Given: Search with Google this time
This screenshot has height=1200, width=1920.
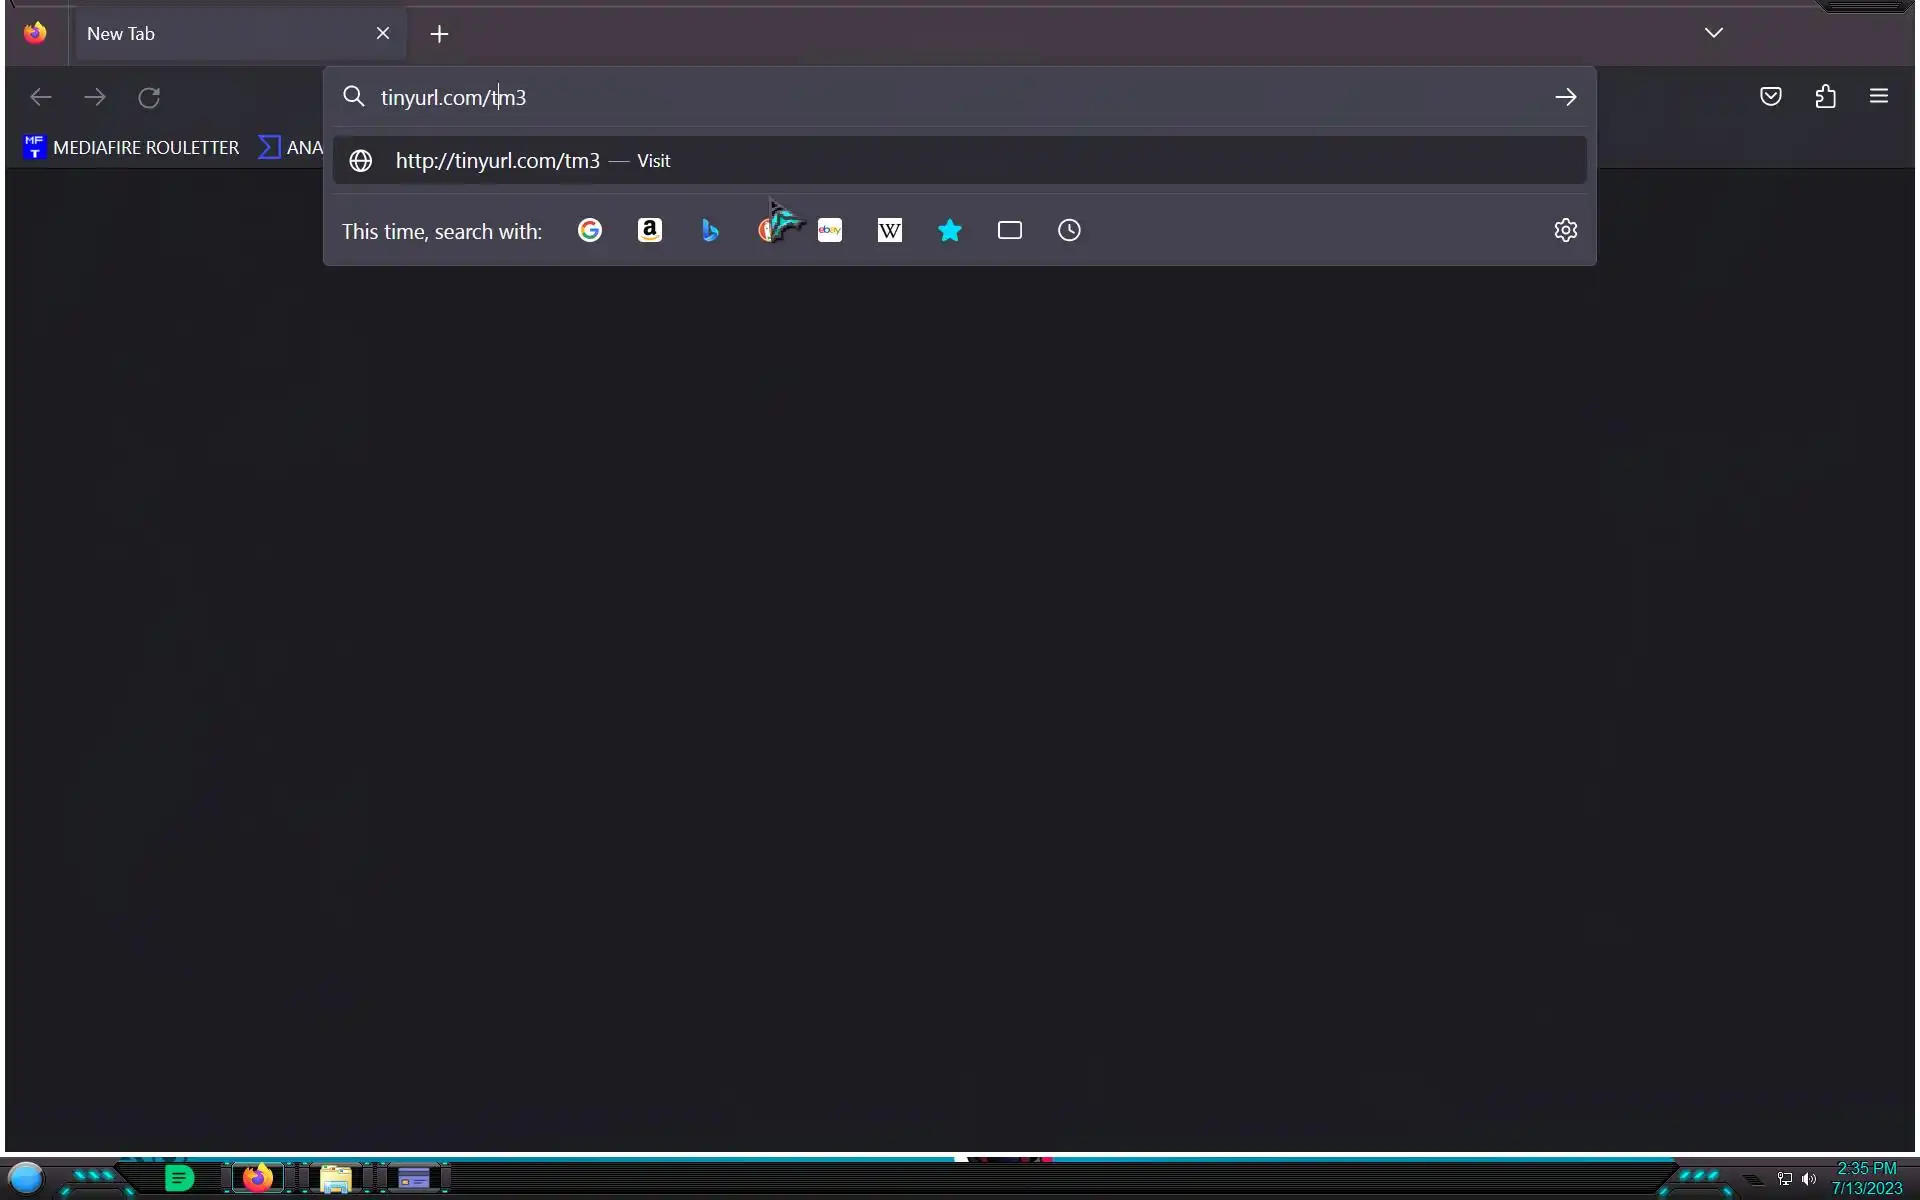Looking at the screenshot, I should click(x=590, y=231).
